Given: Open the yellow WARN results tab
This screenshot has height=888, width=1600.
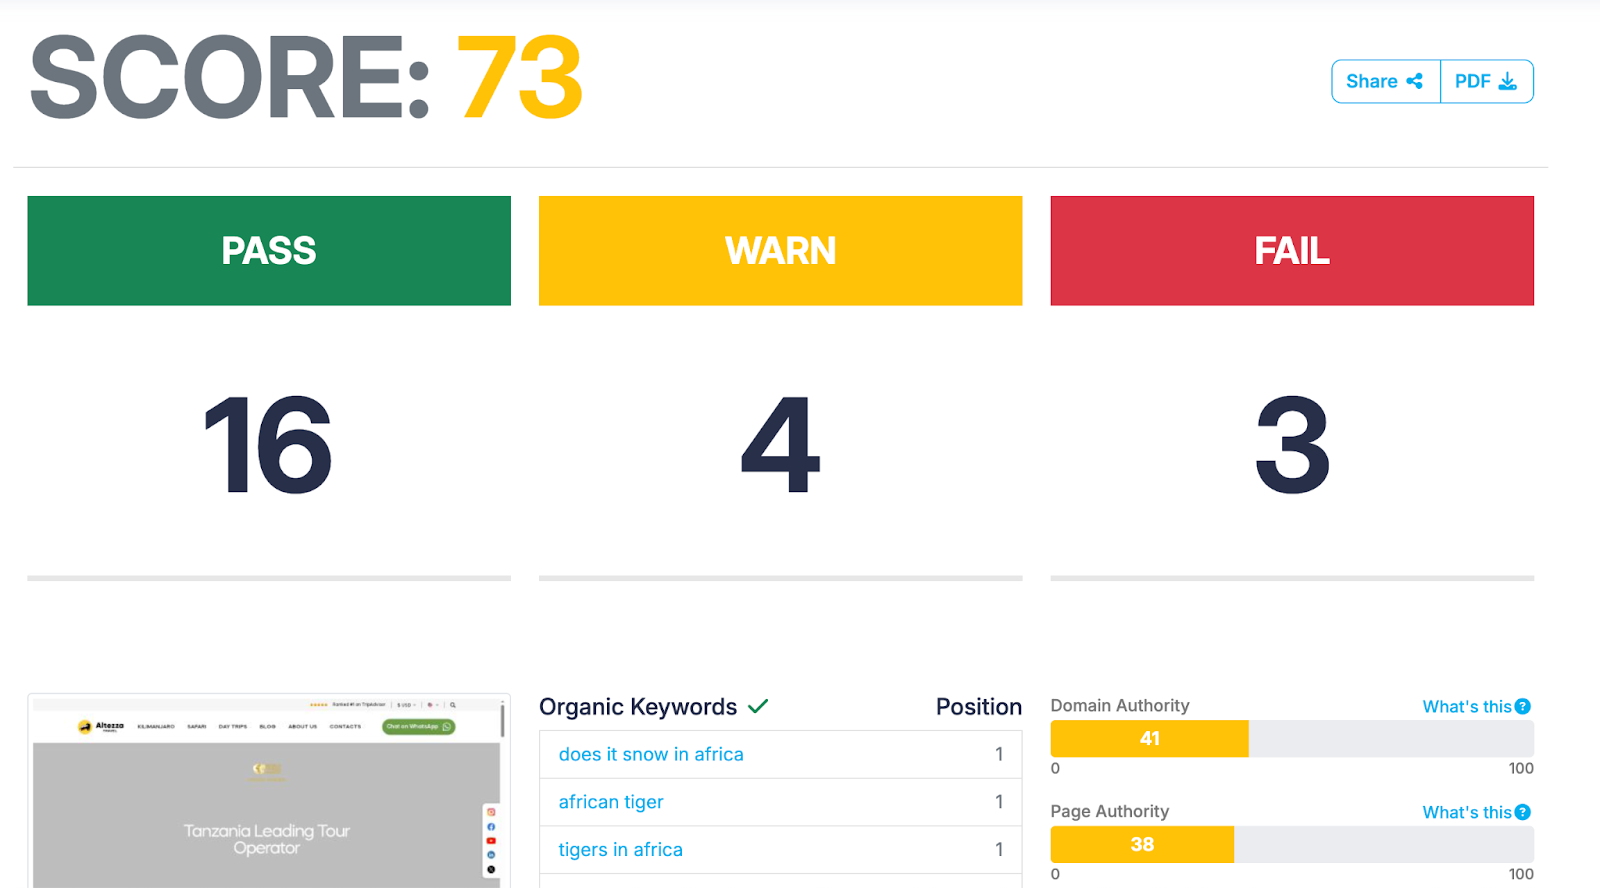Looking at the screenshot, I should pos(780,250).
